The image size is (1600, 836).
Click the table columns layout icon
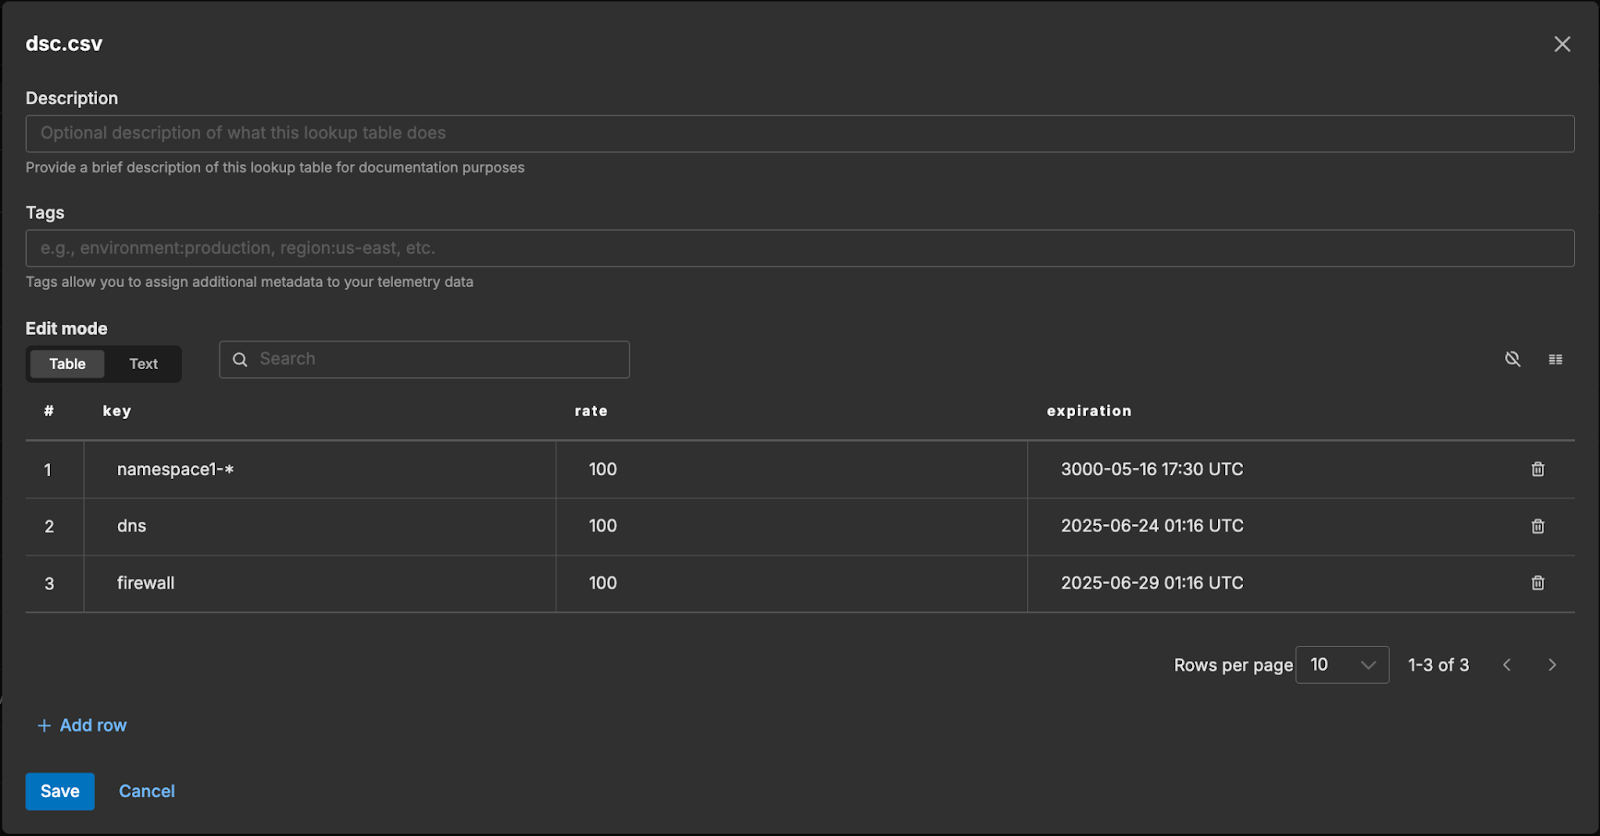click(1555, 360)
